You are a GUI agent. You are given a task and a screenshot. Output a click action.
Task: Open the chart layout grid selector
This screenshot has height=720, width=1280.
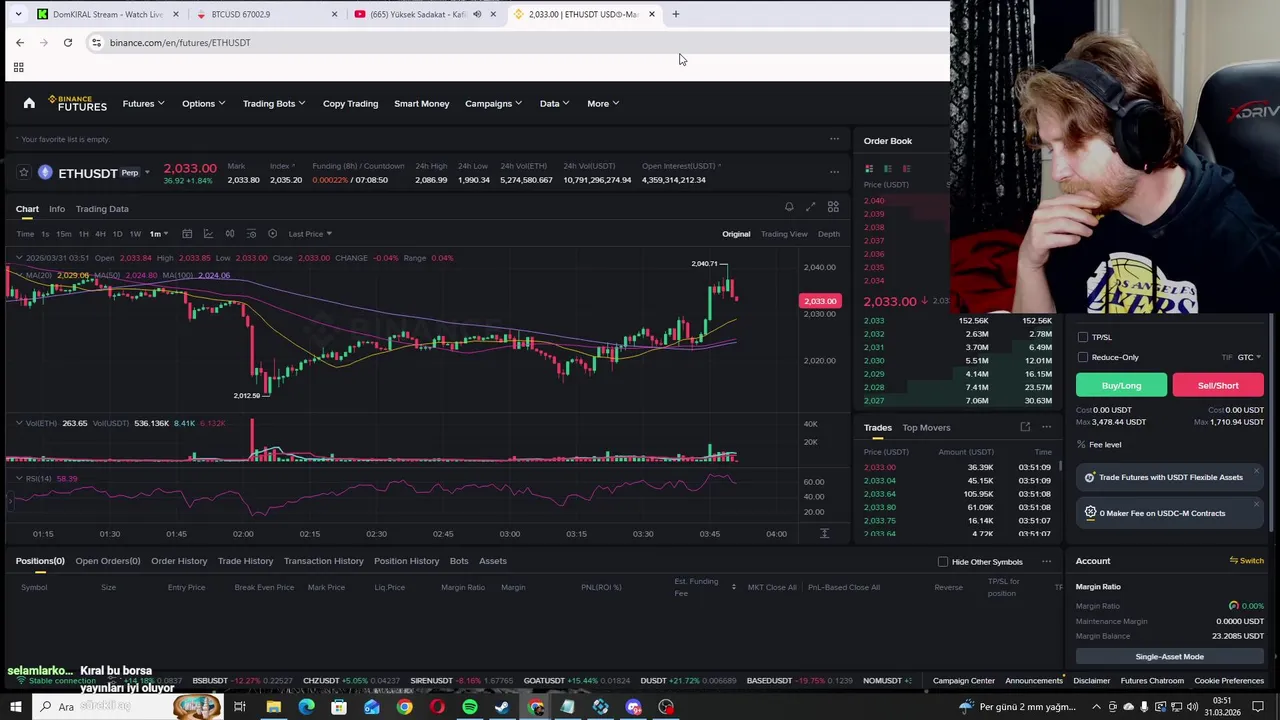pos(833,207)
